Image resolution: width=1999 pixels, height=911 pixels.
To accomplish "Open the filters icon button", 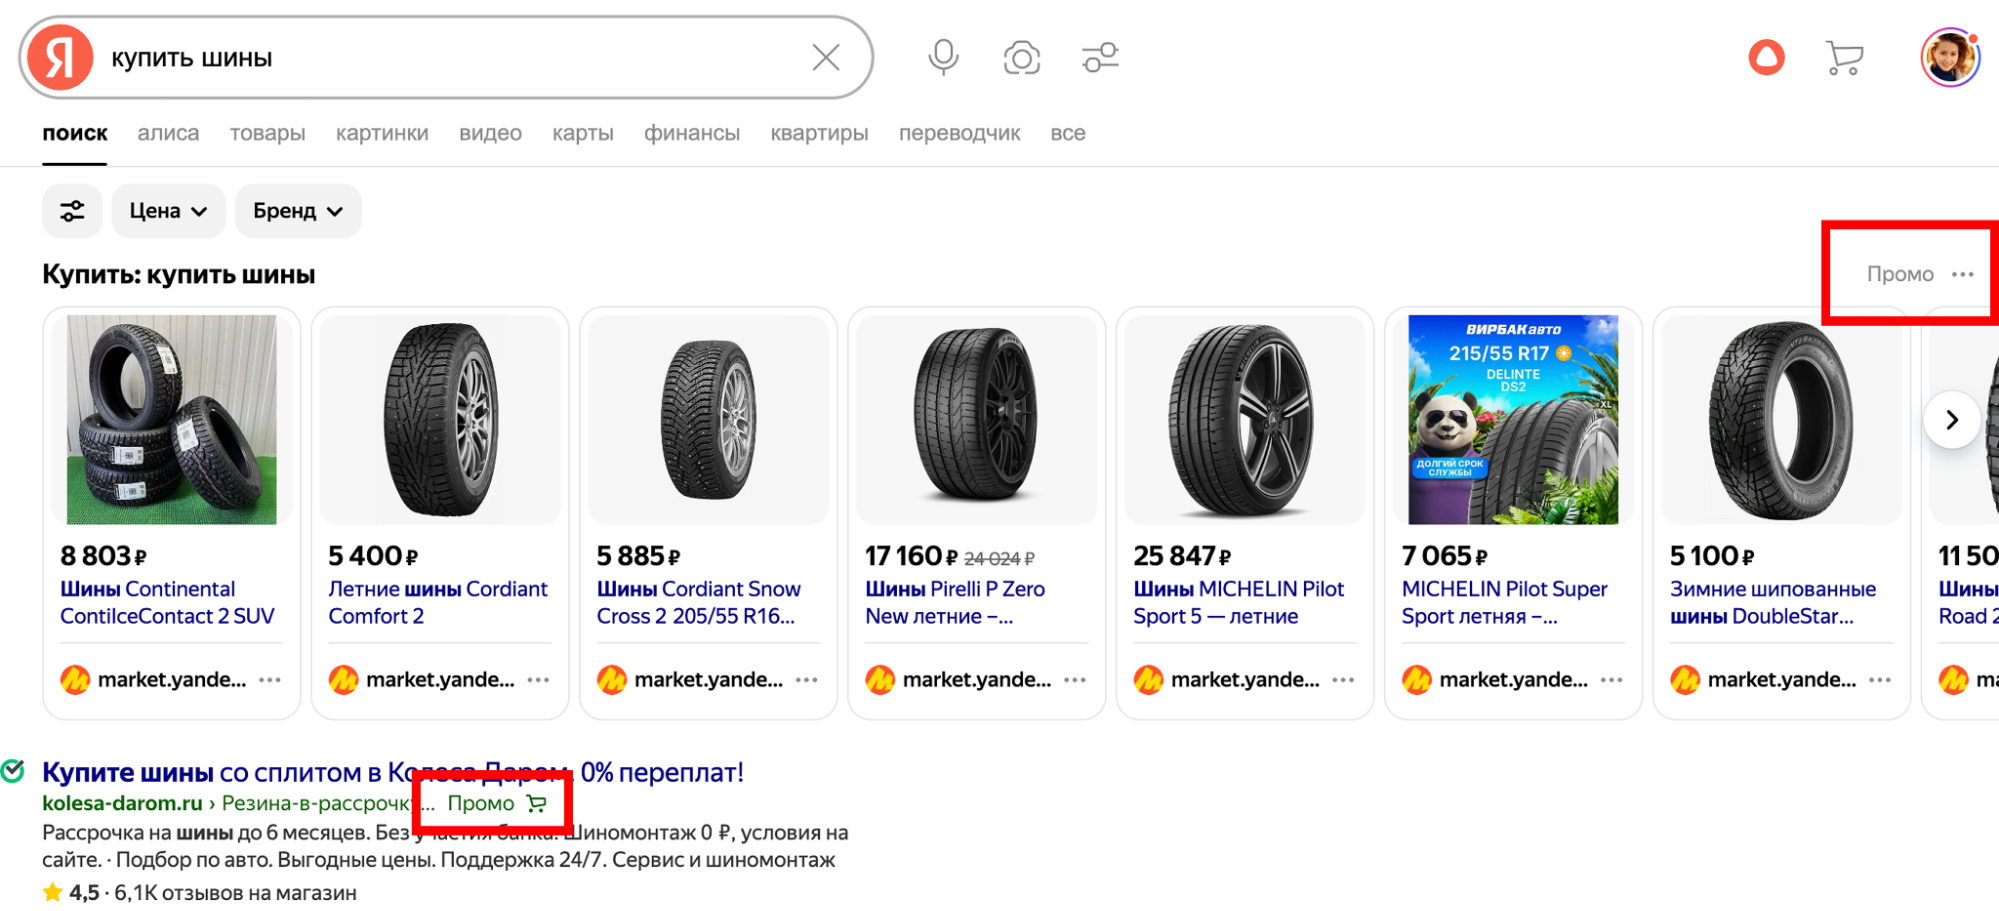I will pos(72,211).
